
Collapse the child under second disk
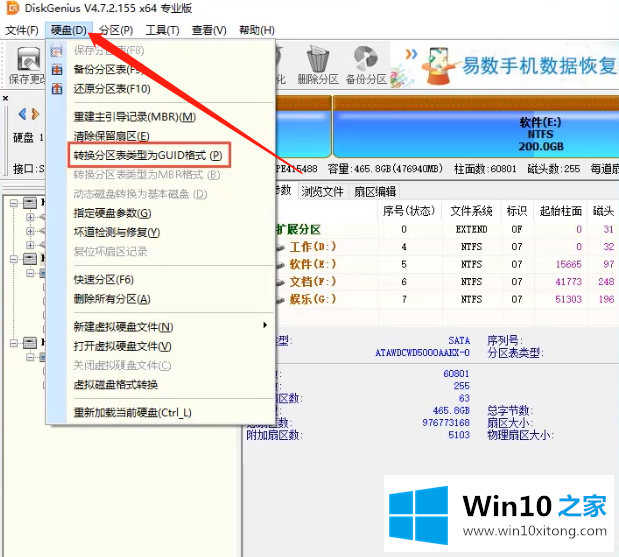(30, 273)
